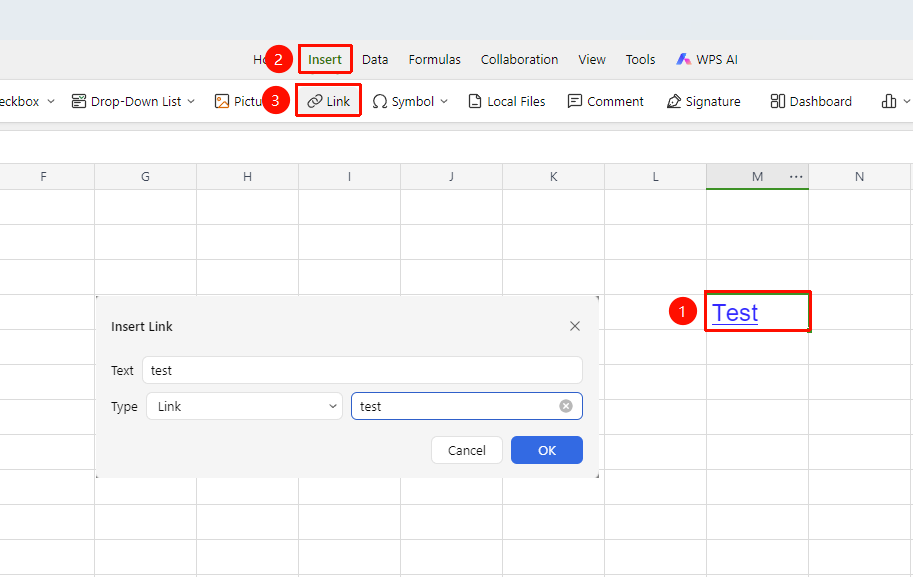Select column L header

tap(656, 176)
